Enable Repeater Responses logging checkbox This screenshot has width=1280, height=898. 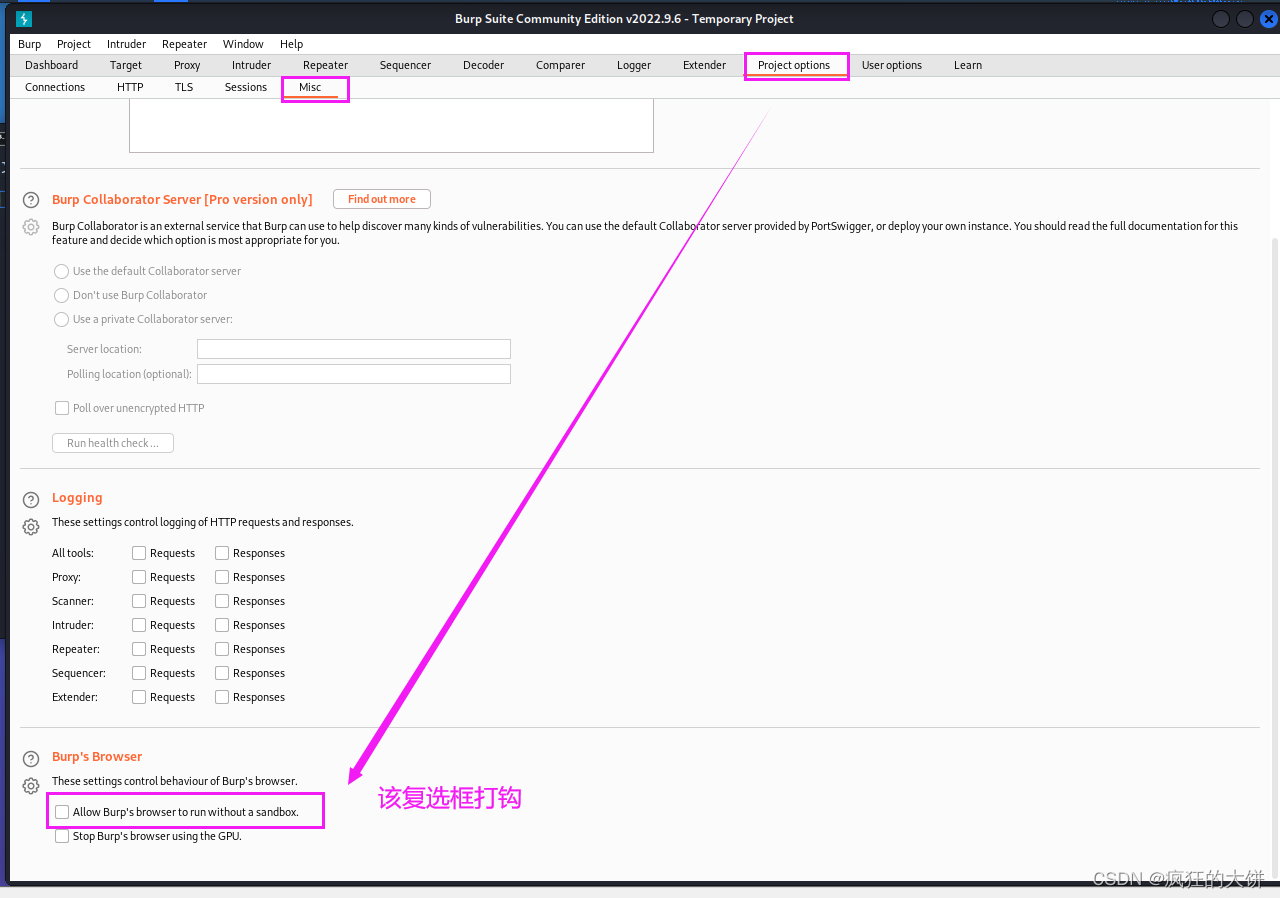click(x=222, y=649)
